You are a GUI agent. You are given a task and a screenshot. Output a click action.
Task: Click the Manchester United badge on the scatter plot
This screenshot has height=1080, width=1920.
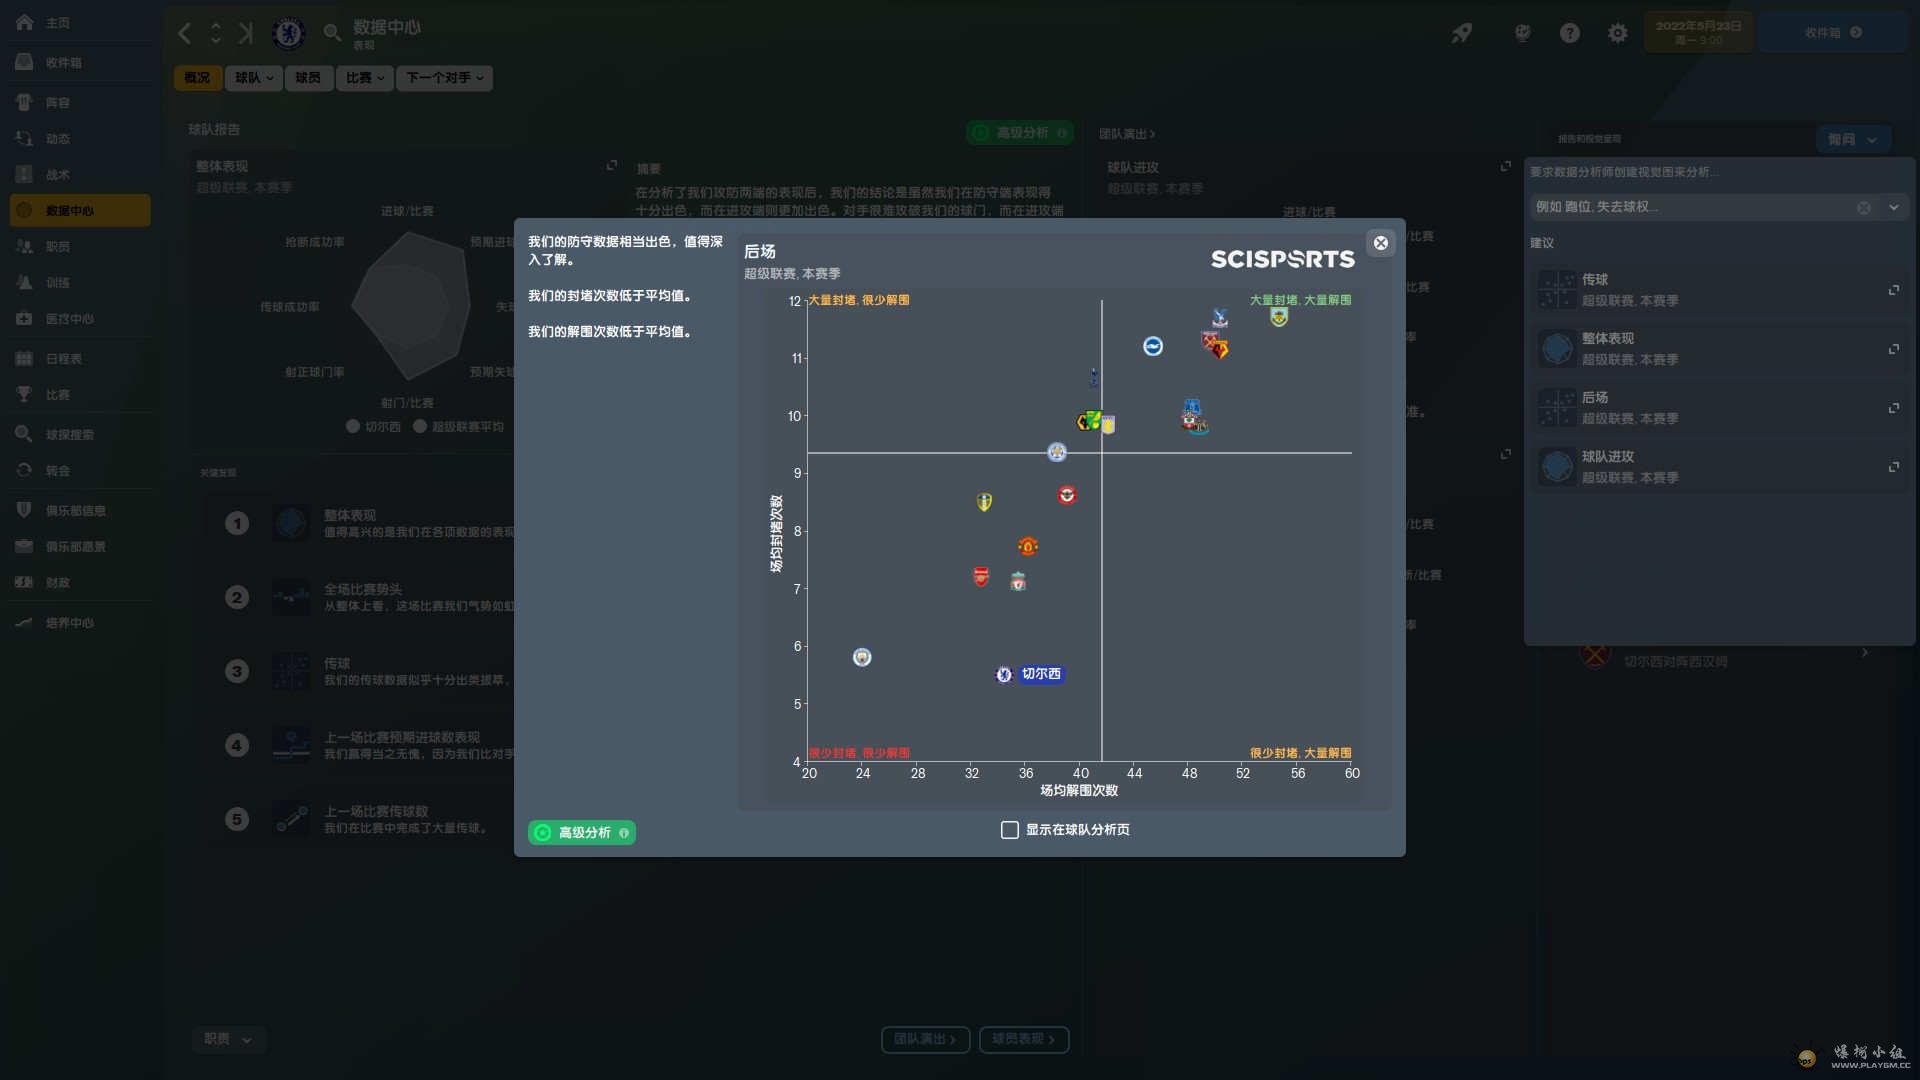tap(1028, 546)
